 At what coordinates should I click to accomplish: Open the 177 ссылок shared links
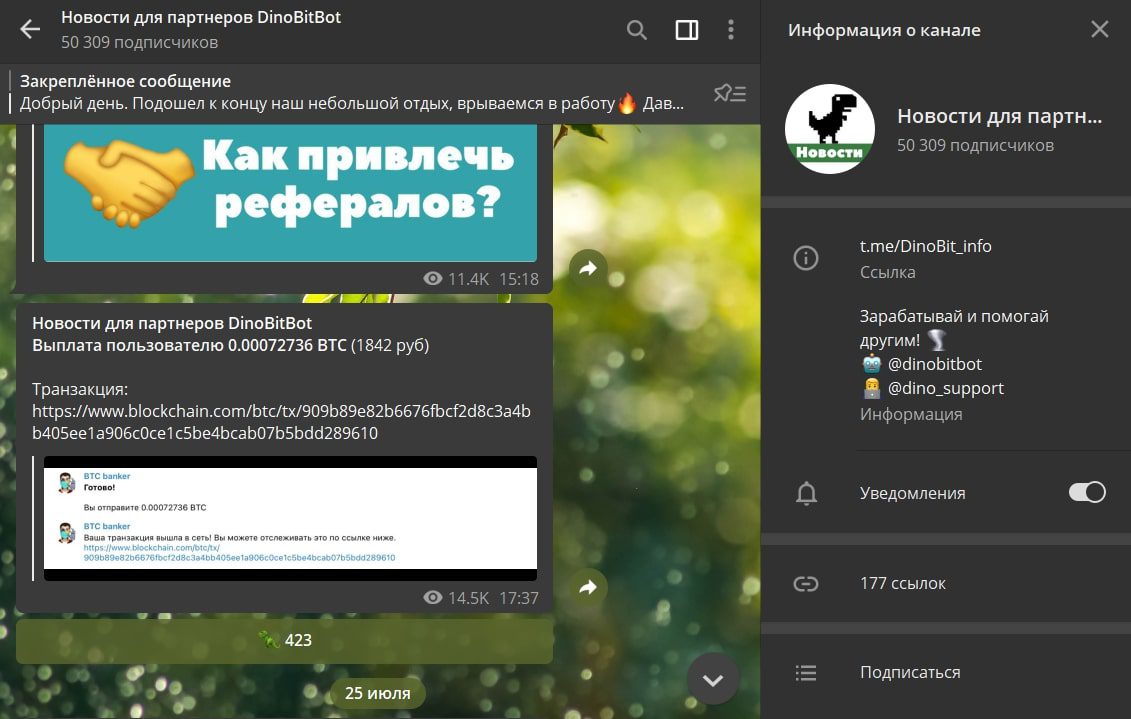coord(902,583)
